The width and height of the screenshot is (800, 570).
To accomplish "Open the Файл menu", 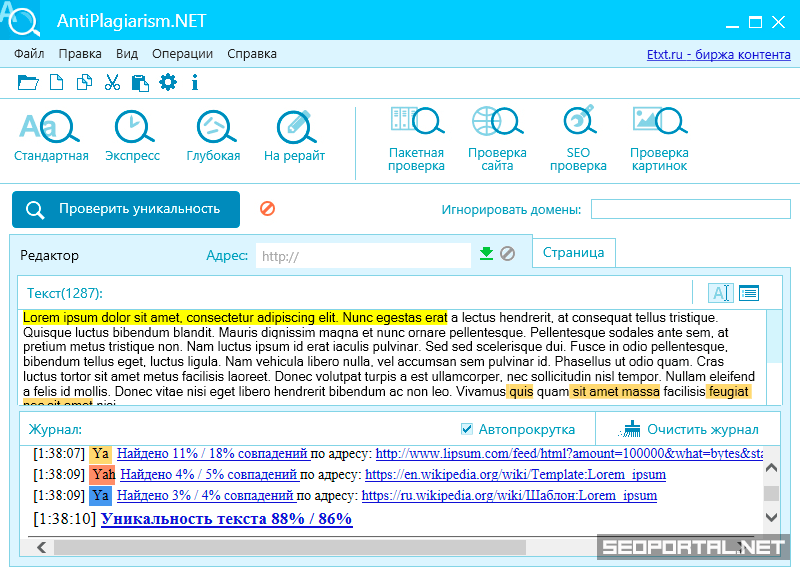I will pos(30,54).
